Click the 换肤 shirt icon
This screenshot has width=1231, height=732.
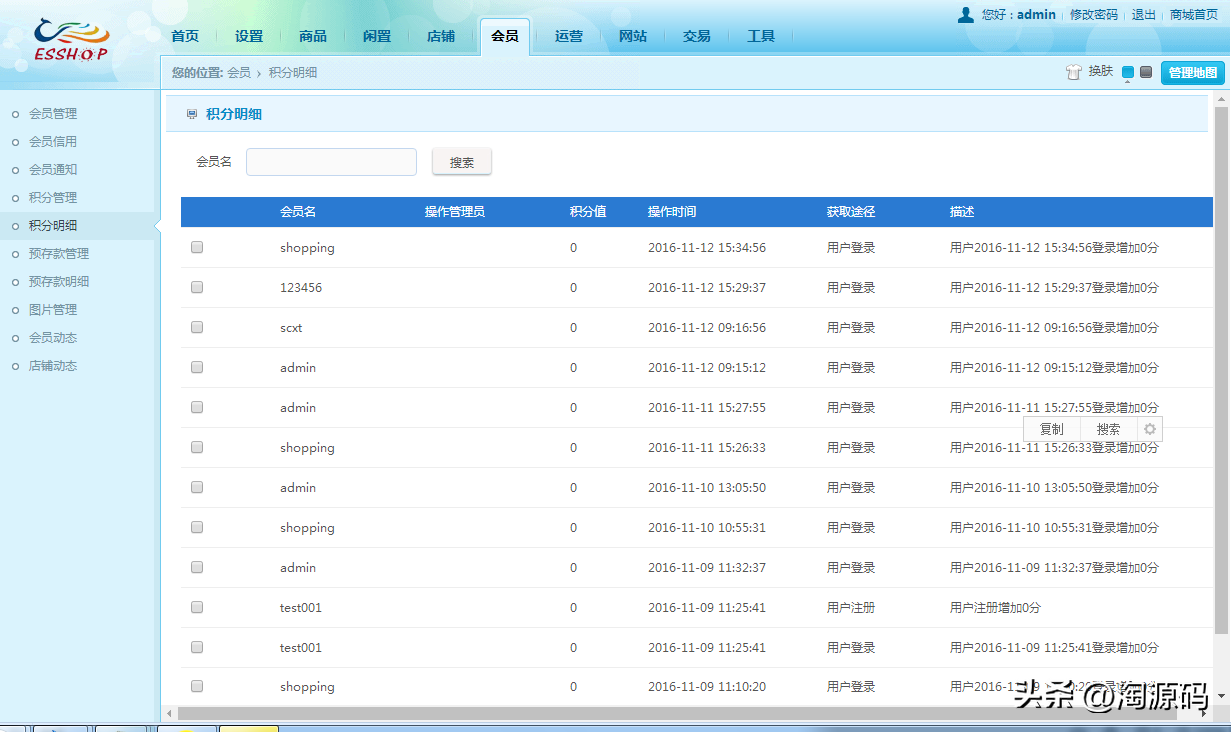[x=1074, y=71]
